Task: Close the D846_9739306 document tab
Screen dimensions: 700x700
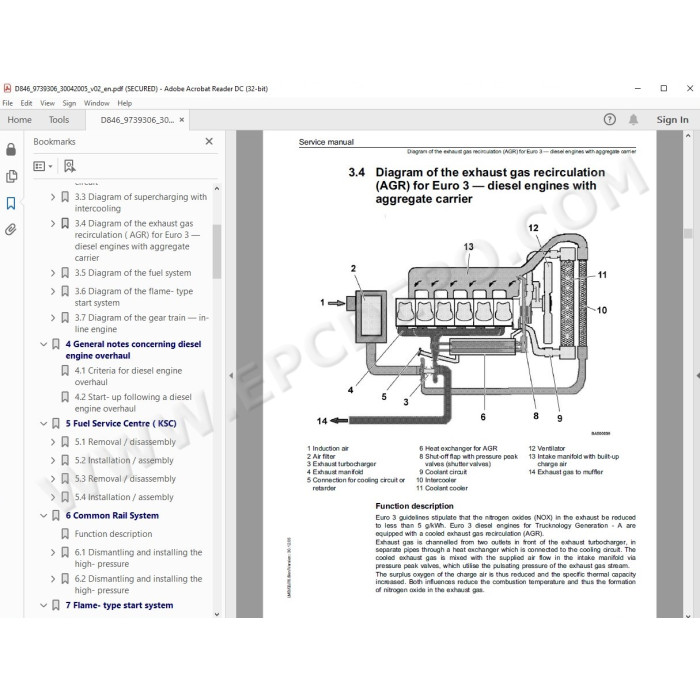Action: click(x=182, y=120)
